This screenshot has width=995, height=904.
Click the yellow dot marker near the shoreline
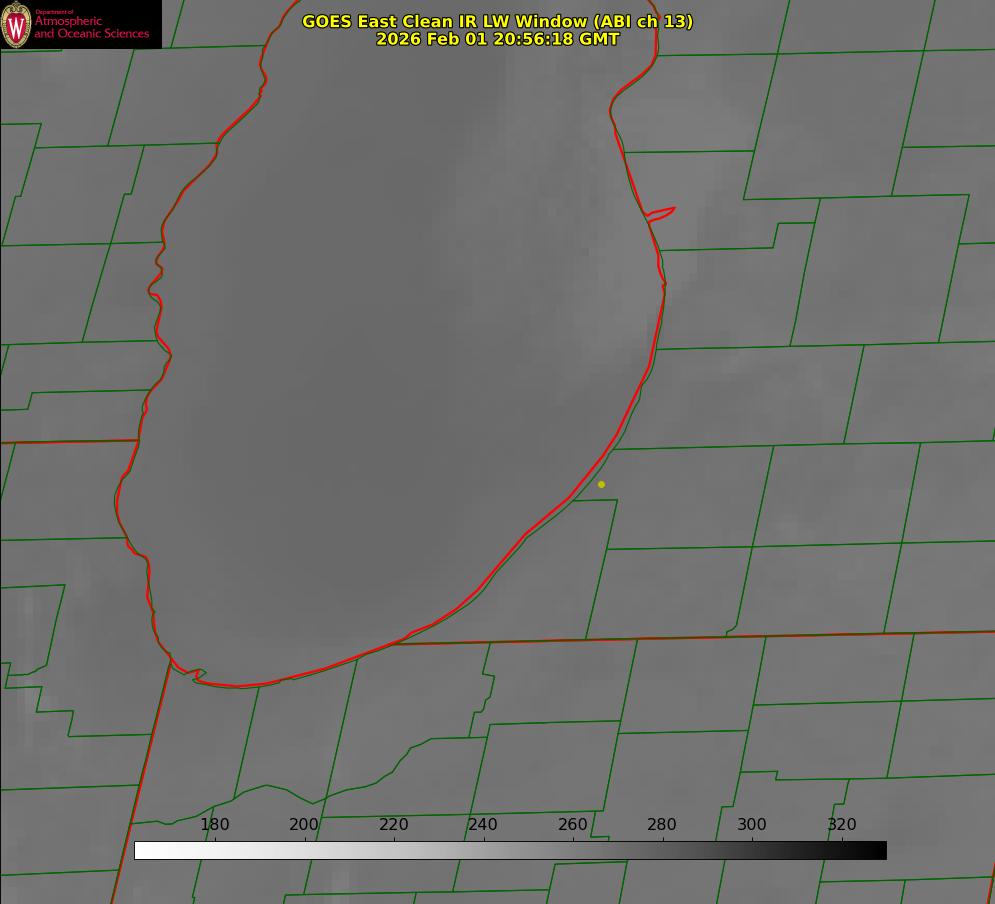click(601, 484)
